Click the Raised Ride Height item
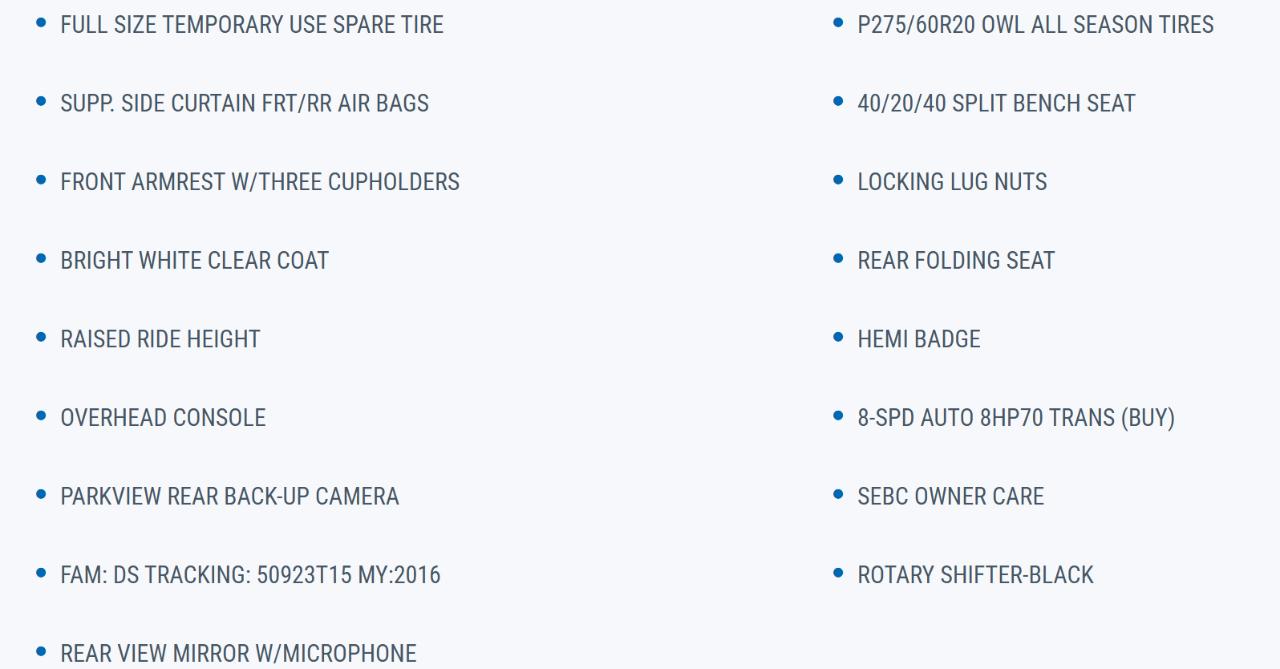The width and height of the screenshot is (1280, 669). pos(160,339)
